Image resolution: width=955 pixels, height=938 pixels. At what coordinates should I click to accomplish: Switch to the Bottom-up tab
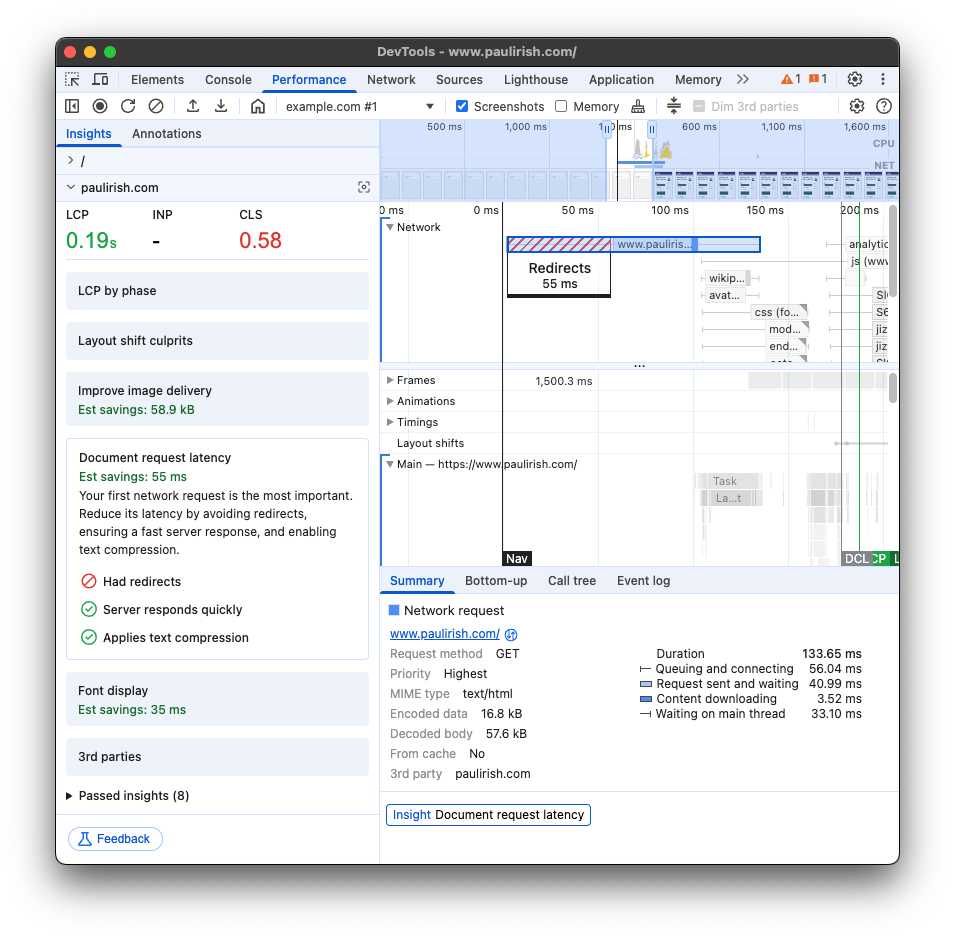496,581
